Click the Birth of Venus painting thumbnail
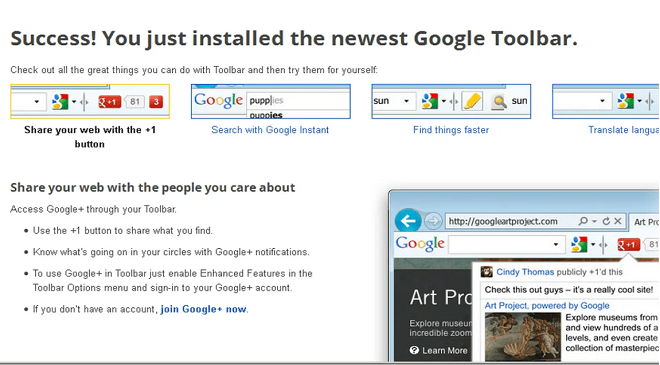 pyautogui.click(x=523, y=337)
